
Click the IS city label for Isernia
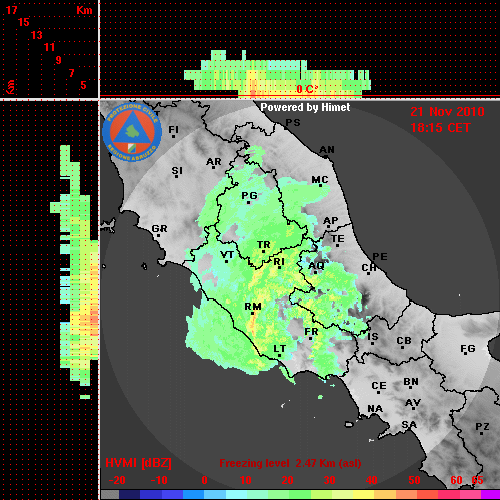tap(373, 337)
